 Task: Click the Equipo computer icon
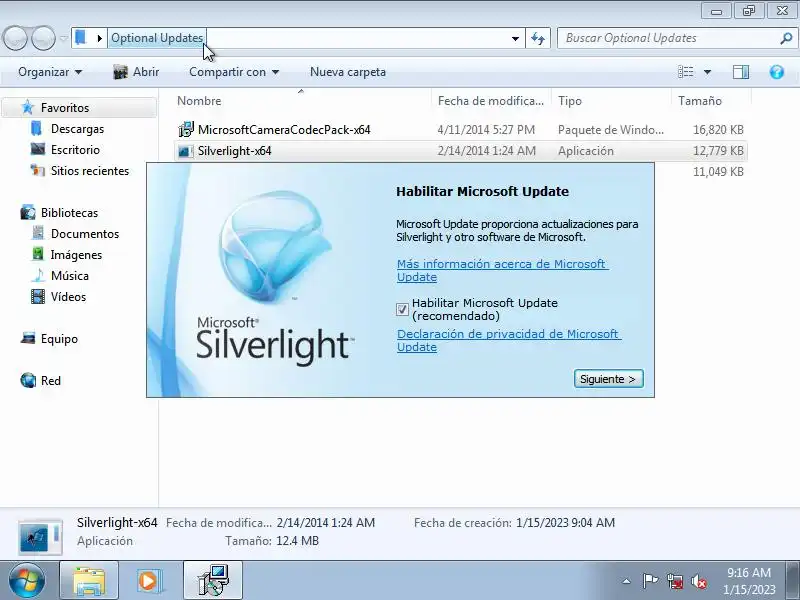pos(28,338)
